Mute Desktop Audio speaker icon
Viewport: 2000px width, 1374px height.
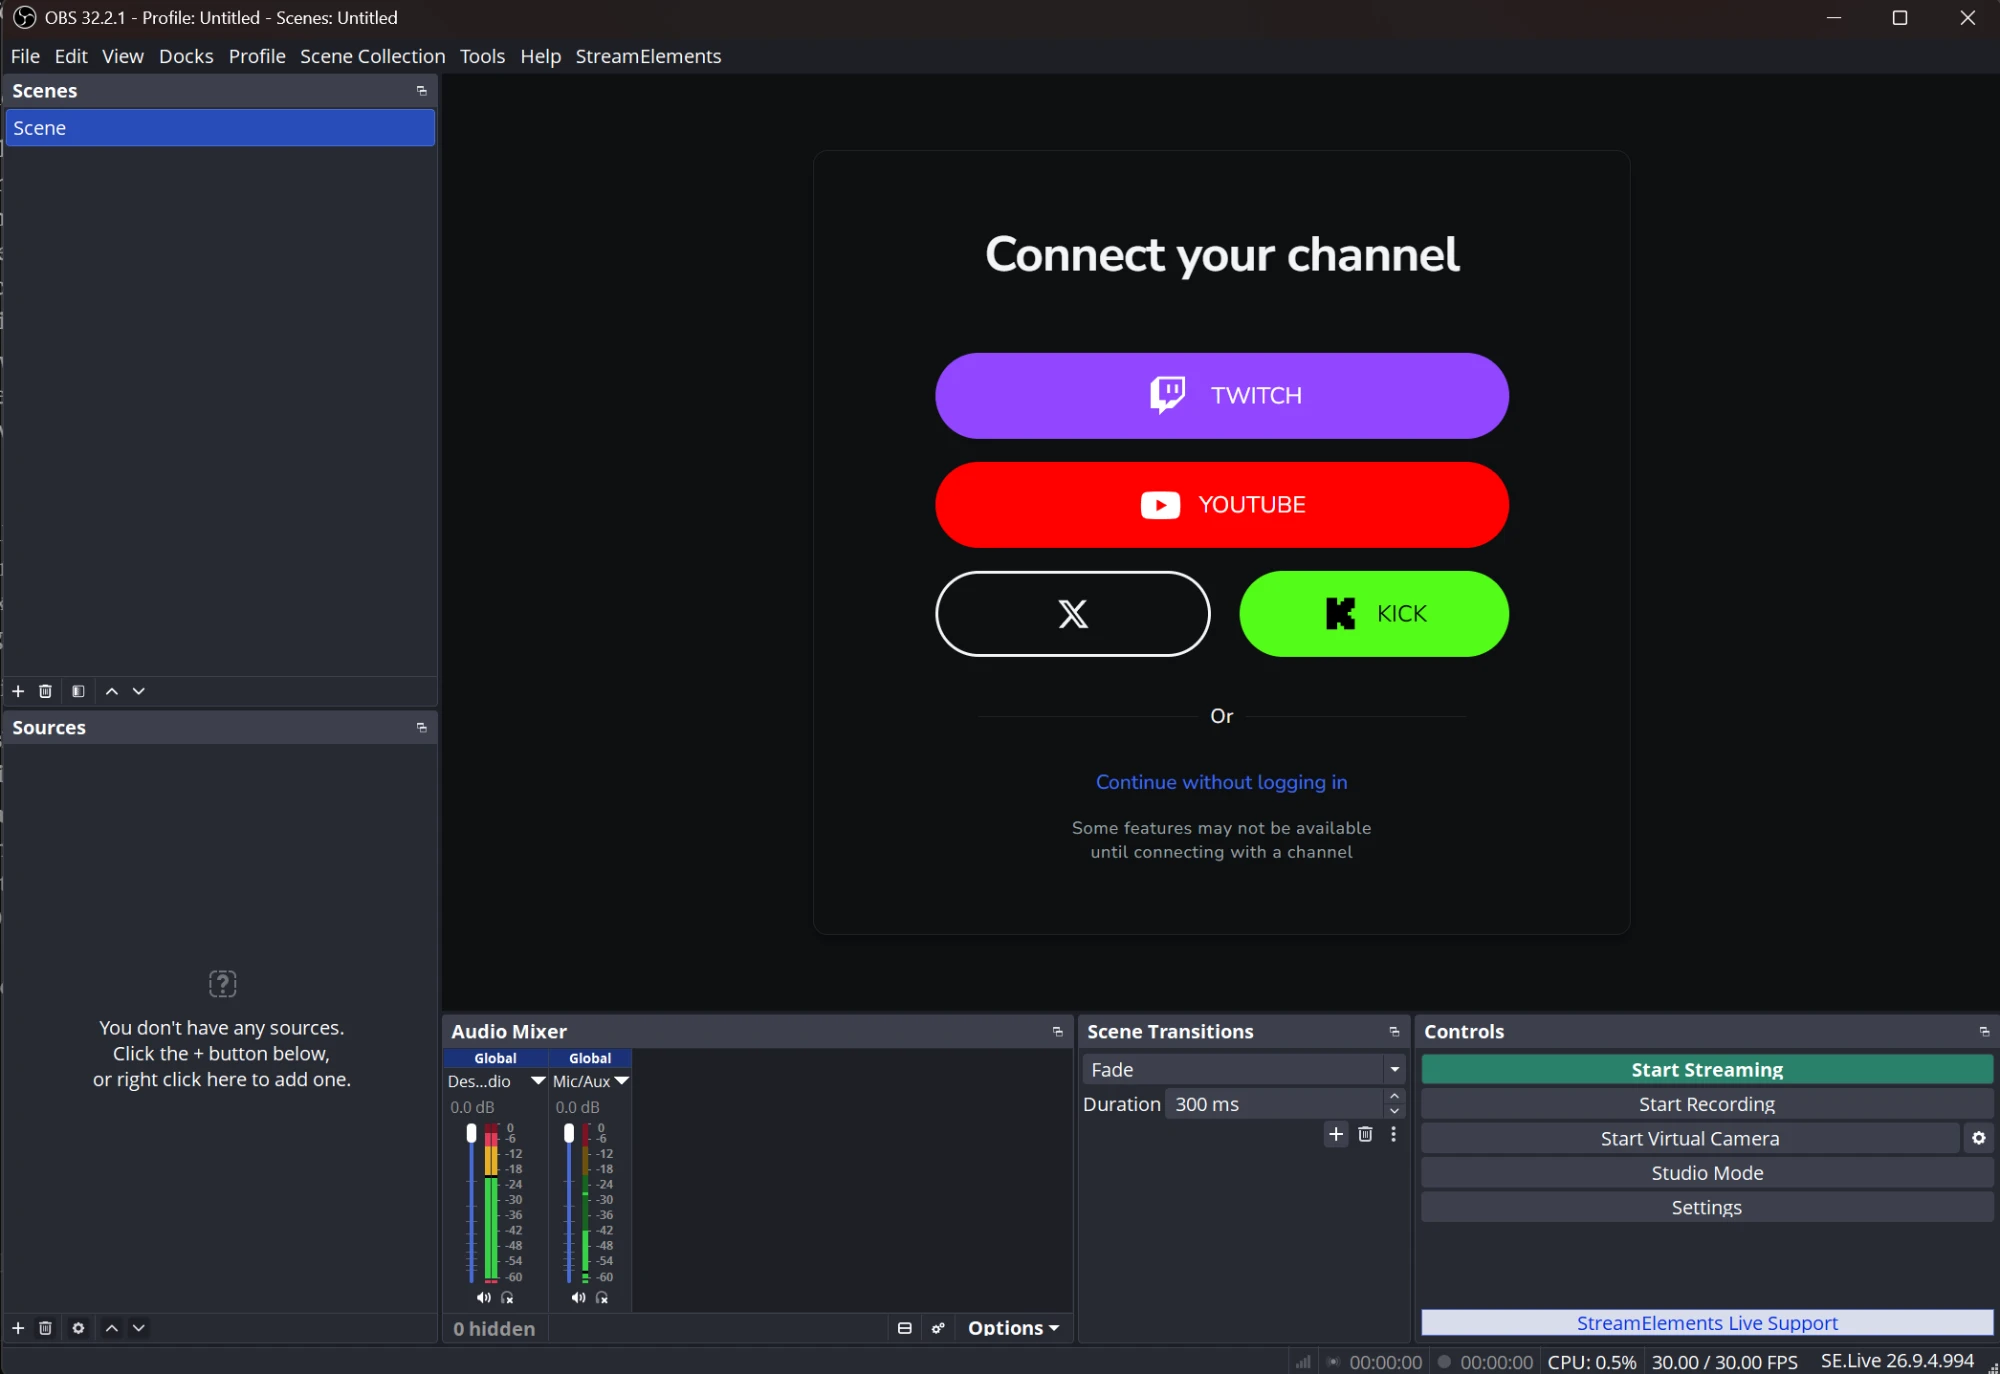pyautogui.click(x=484, y=1298)
